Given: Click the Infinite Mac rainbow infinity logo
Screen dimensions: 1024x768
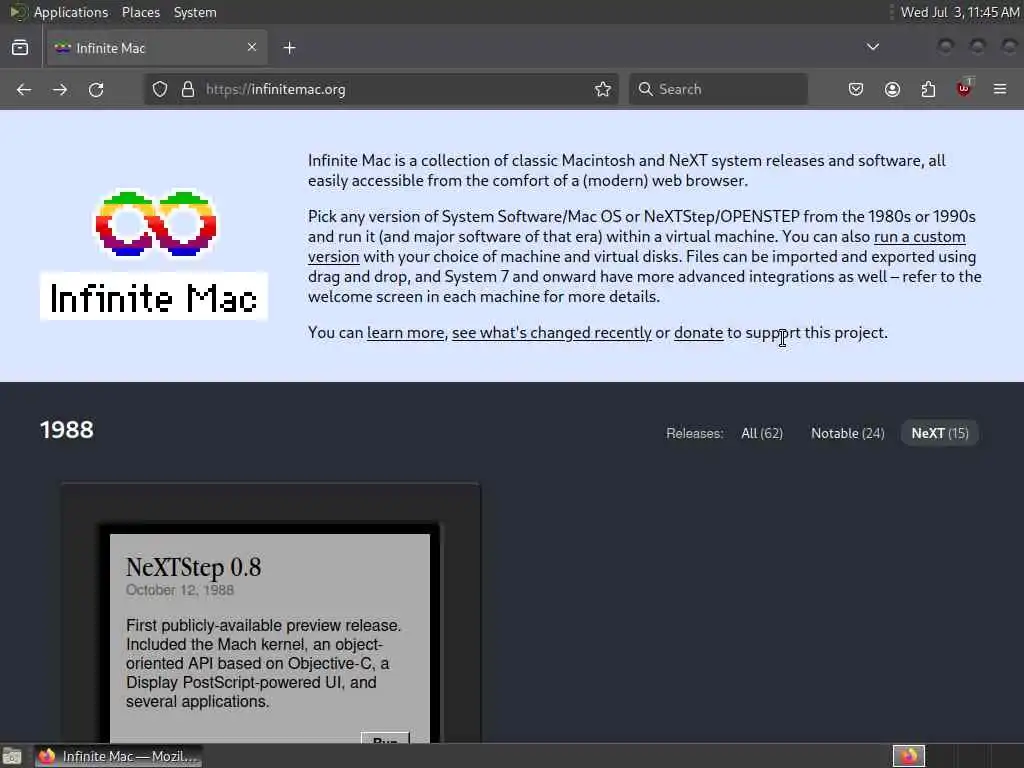Looking at the screenshot, I should coord(155,223).
